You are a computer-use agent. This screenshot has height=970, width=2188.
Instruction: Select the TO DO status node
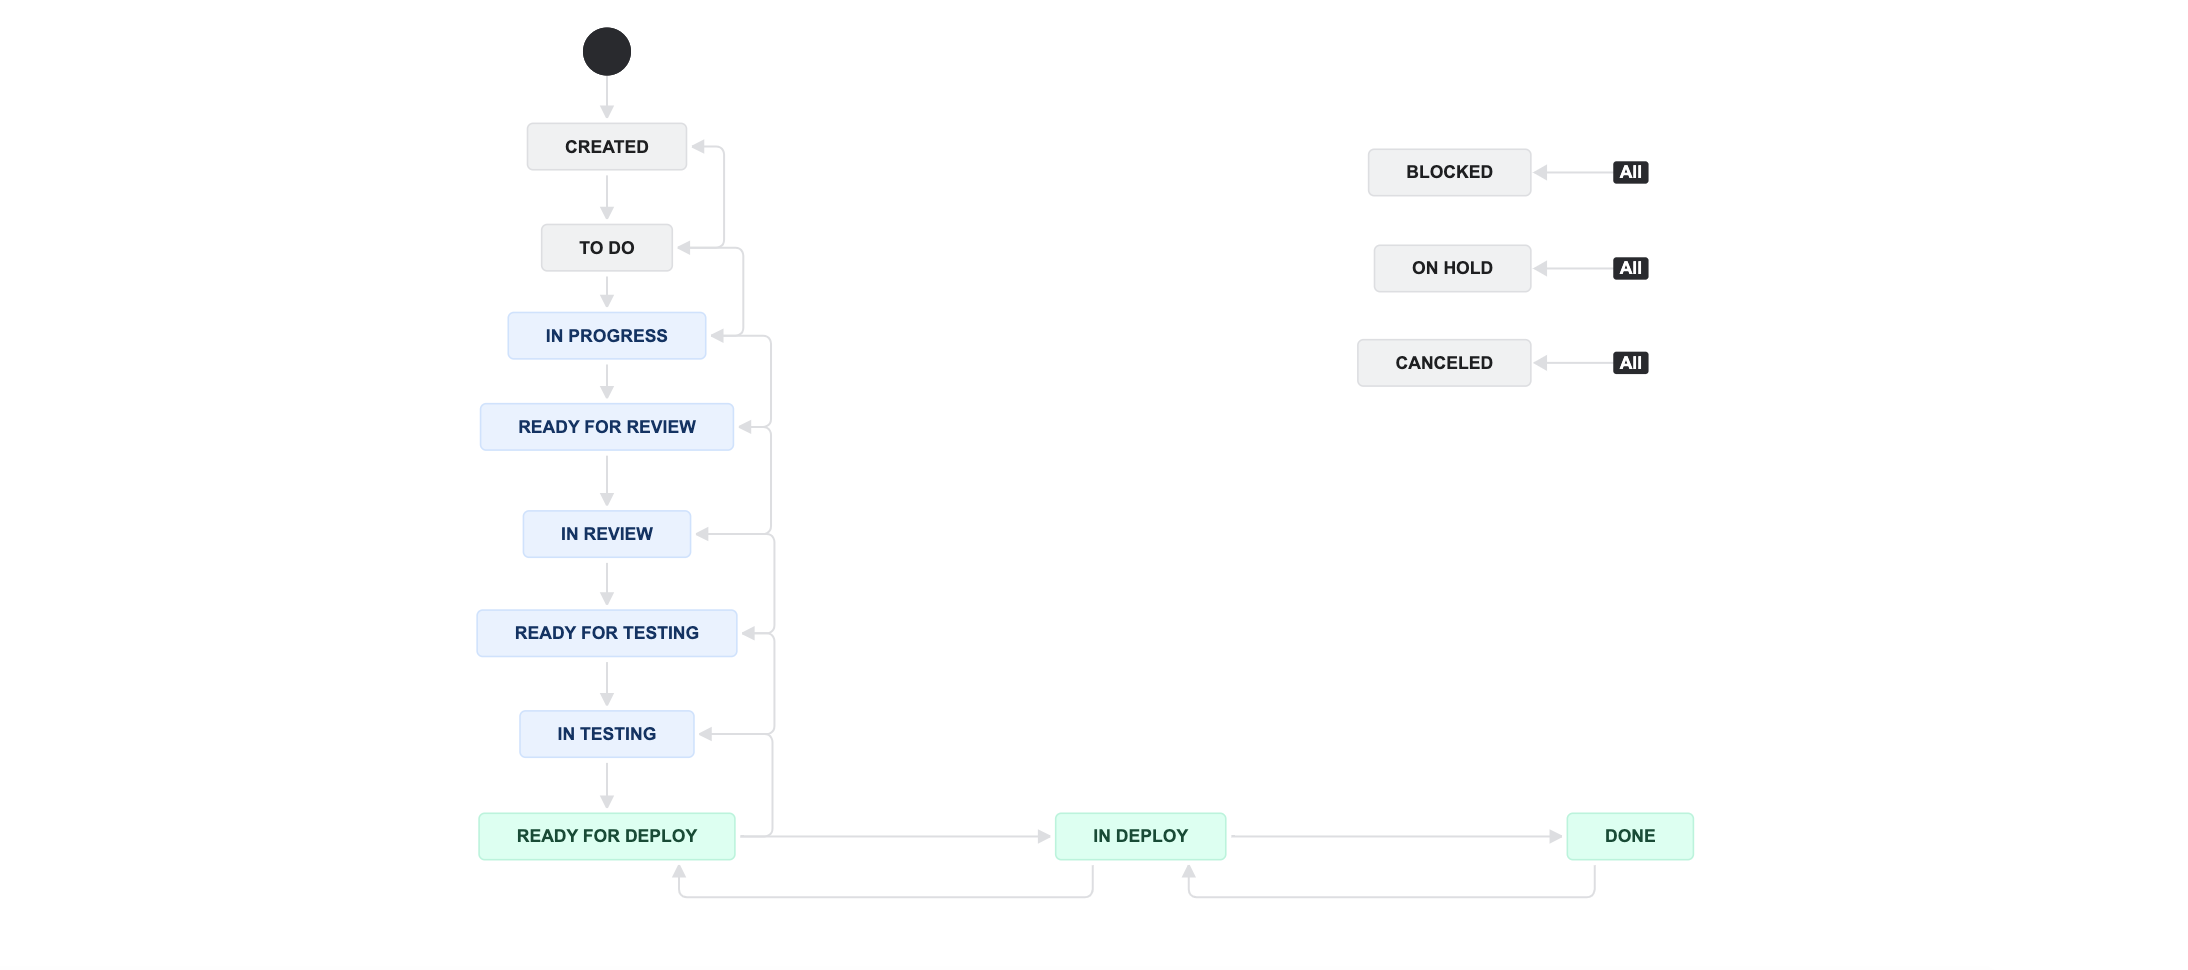607,248
